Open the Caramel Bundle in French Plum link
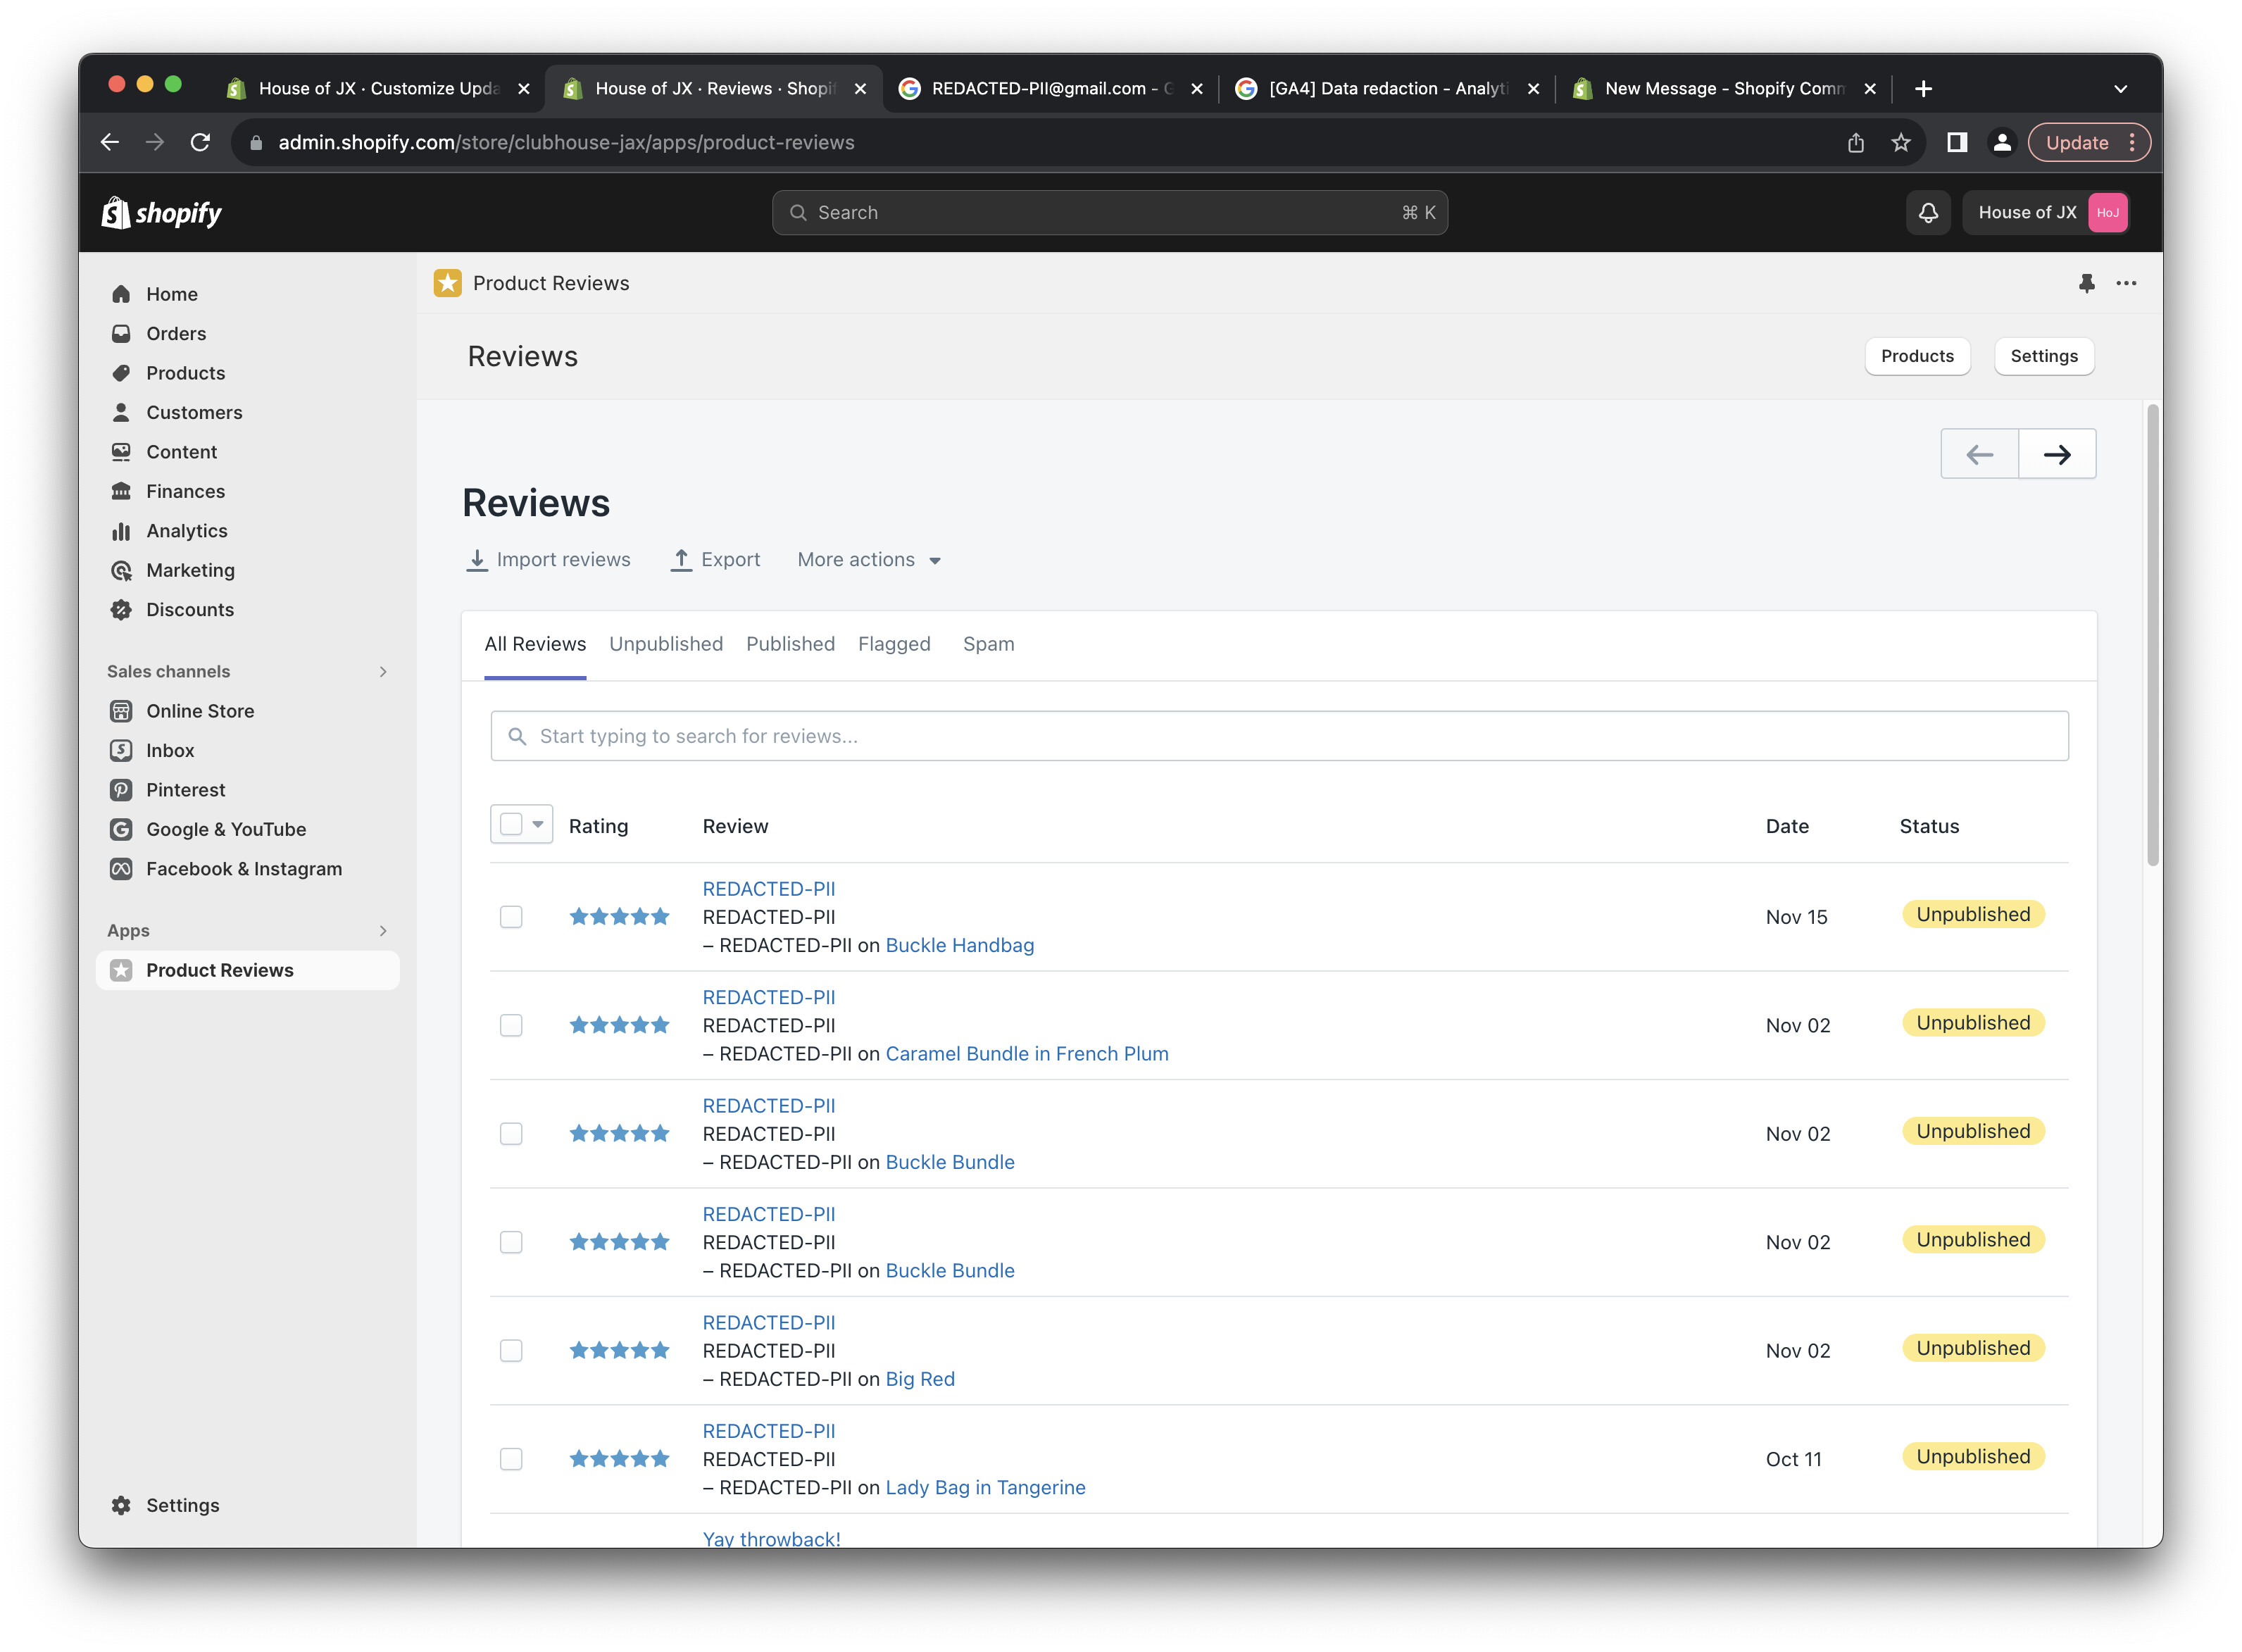The width and height of the screenshot is (2242, 1652). tap(1026, 1054)
